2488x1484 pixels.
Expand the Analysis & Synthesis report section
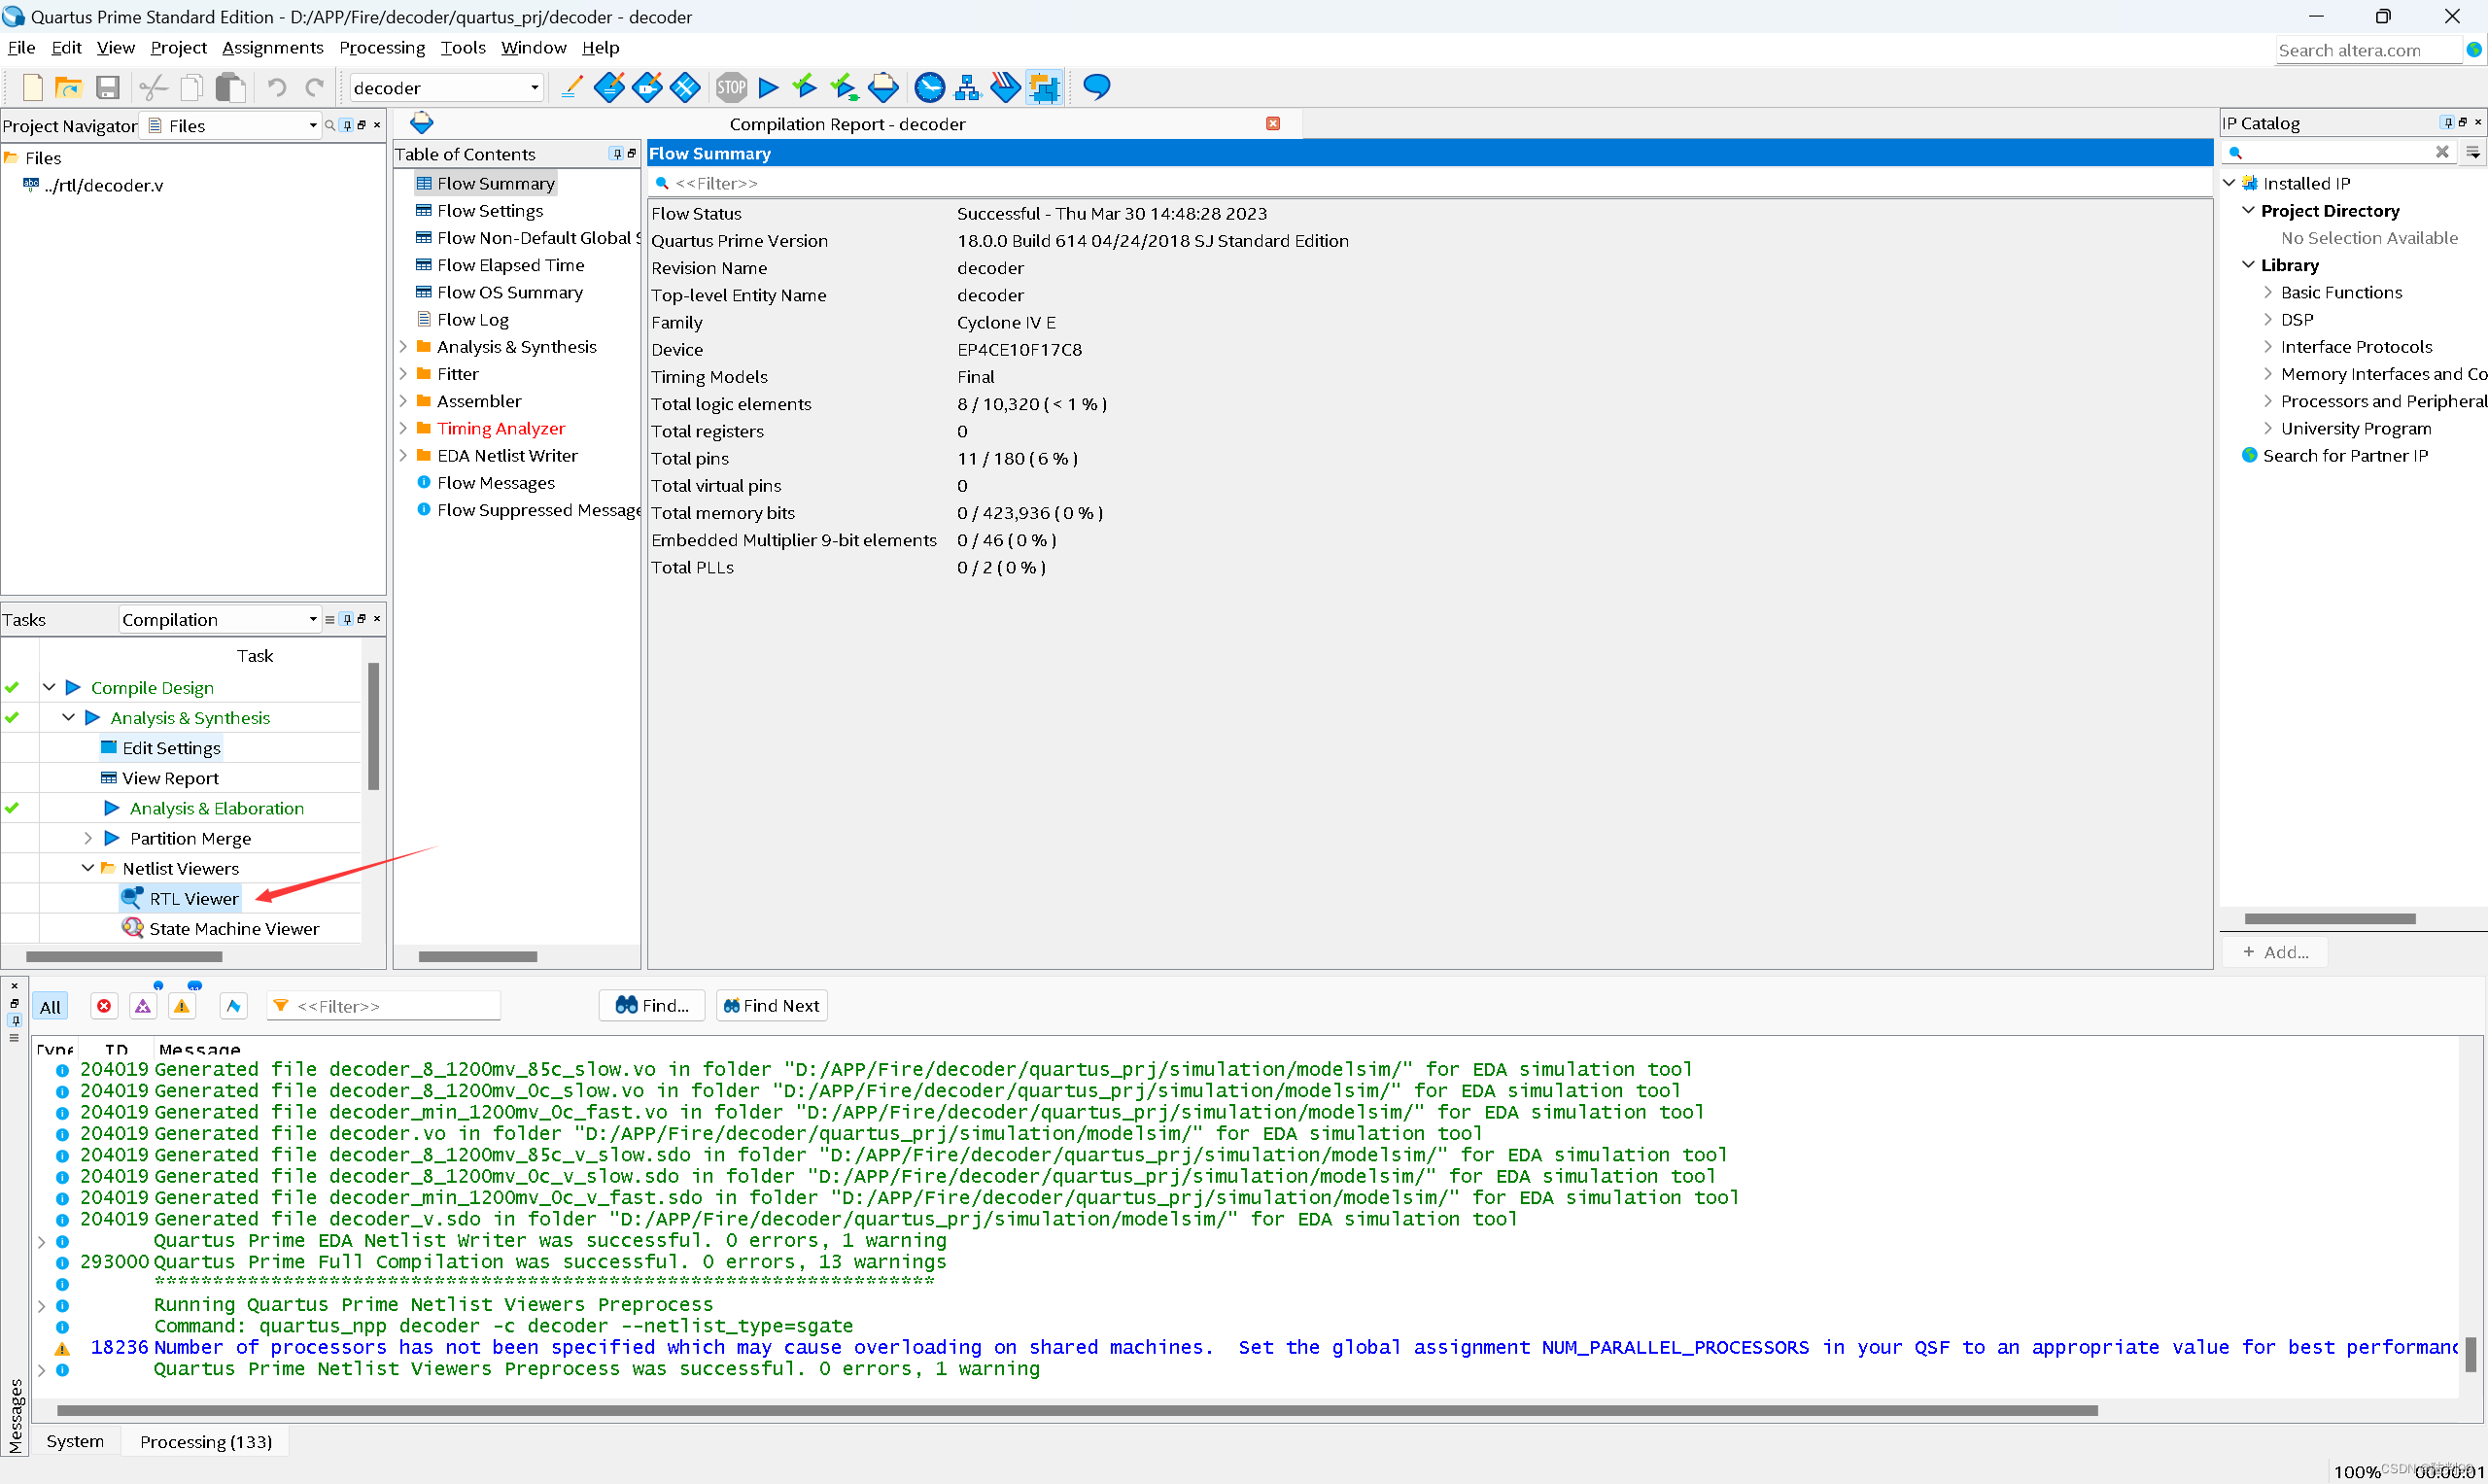click(x=403, y=346)
